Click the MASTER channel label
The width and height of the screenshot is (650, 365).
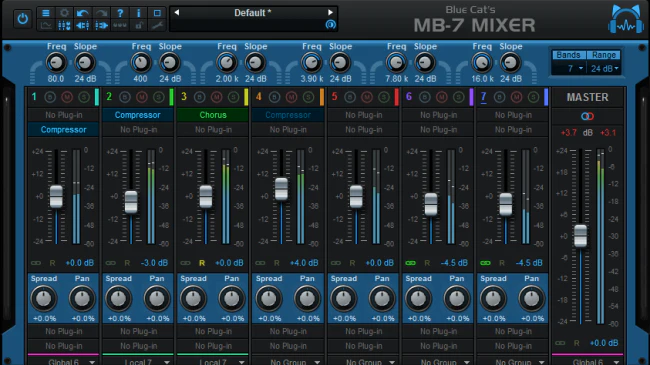click(587, 97)
